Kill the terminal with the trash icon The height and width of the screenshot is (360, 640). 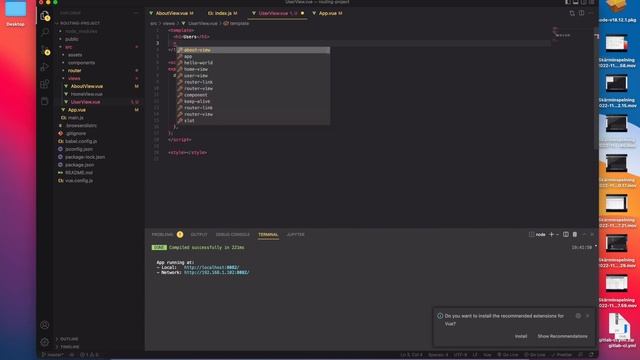click(575, 234)
